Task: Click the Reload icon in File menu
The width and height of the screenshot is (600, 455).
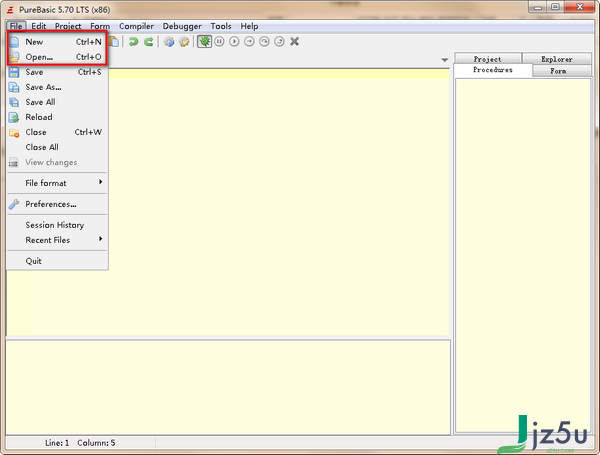Action: 14,117
